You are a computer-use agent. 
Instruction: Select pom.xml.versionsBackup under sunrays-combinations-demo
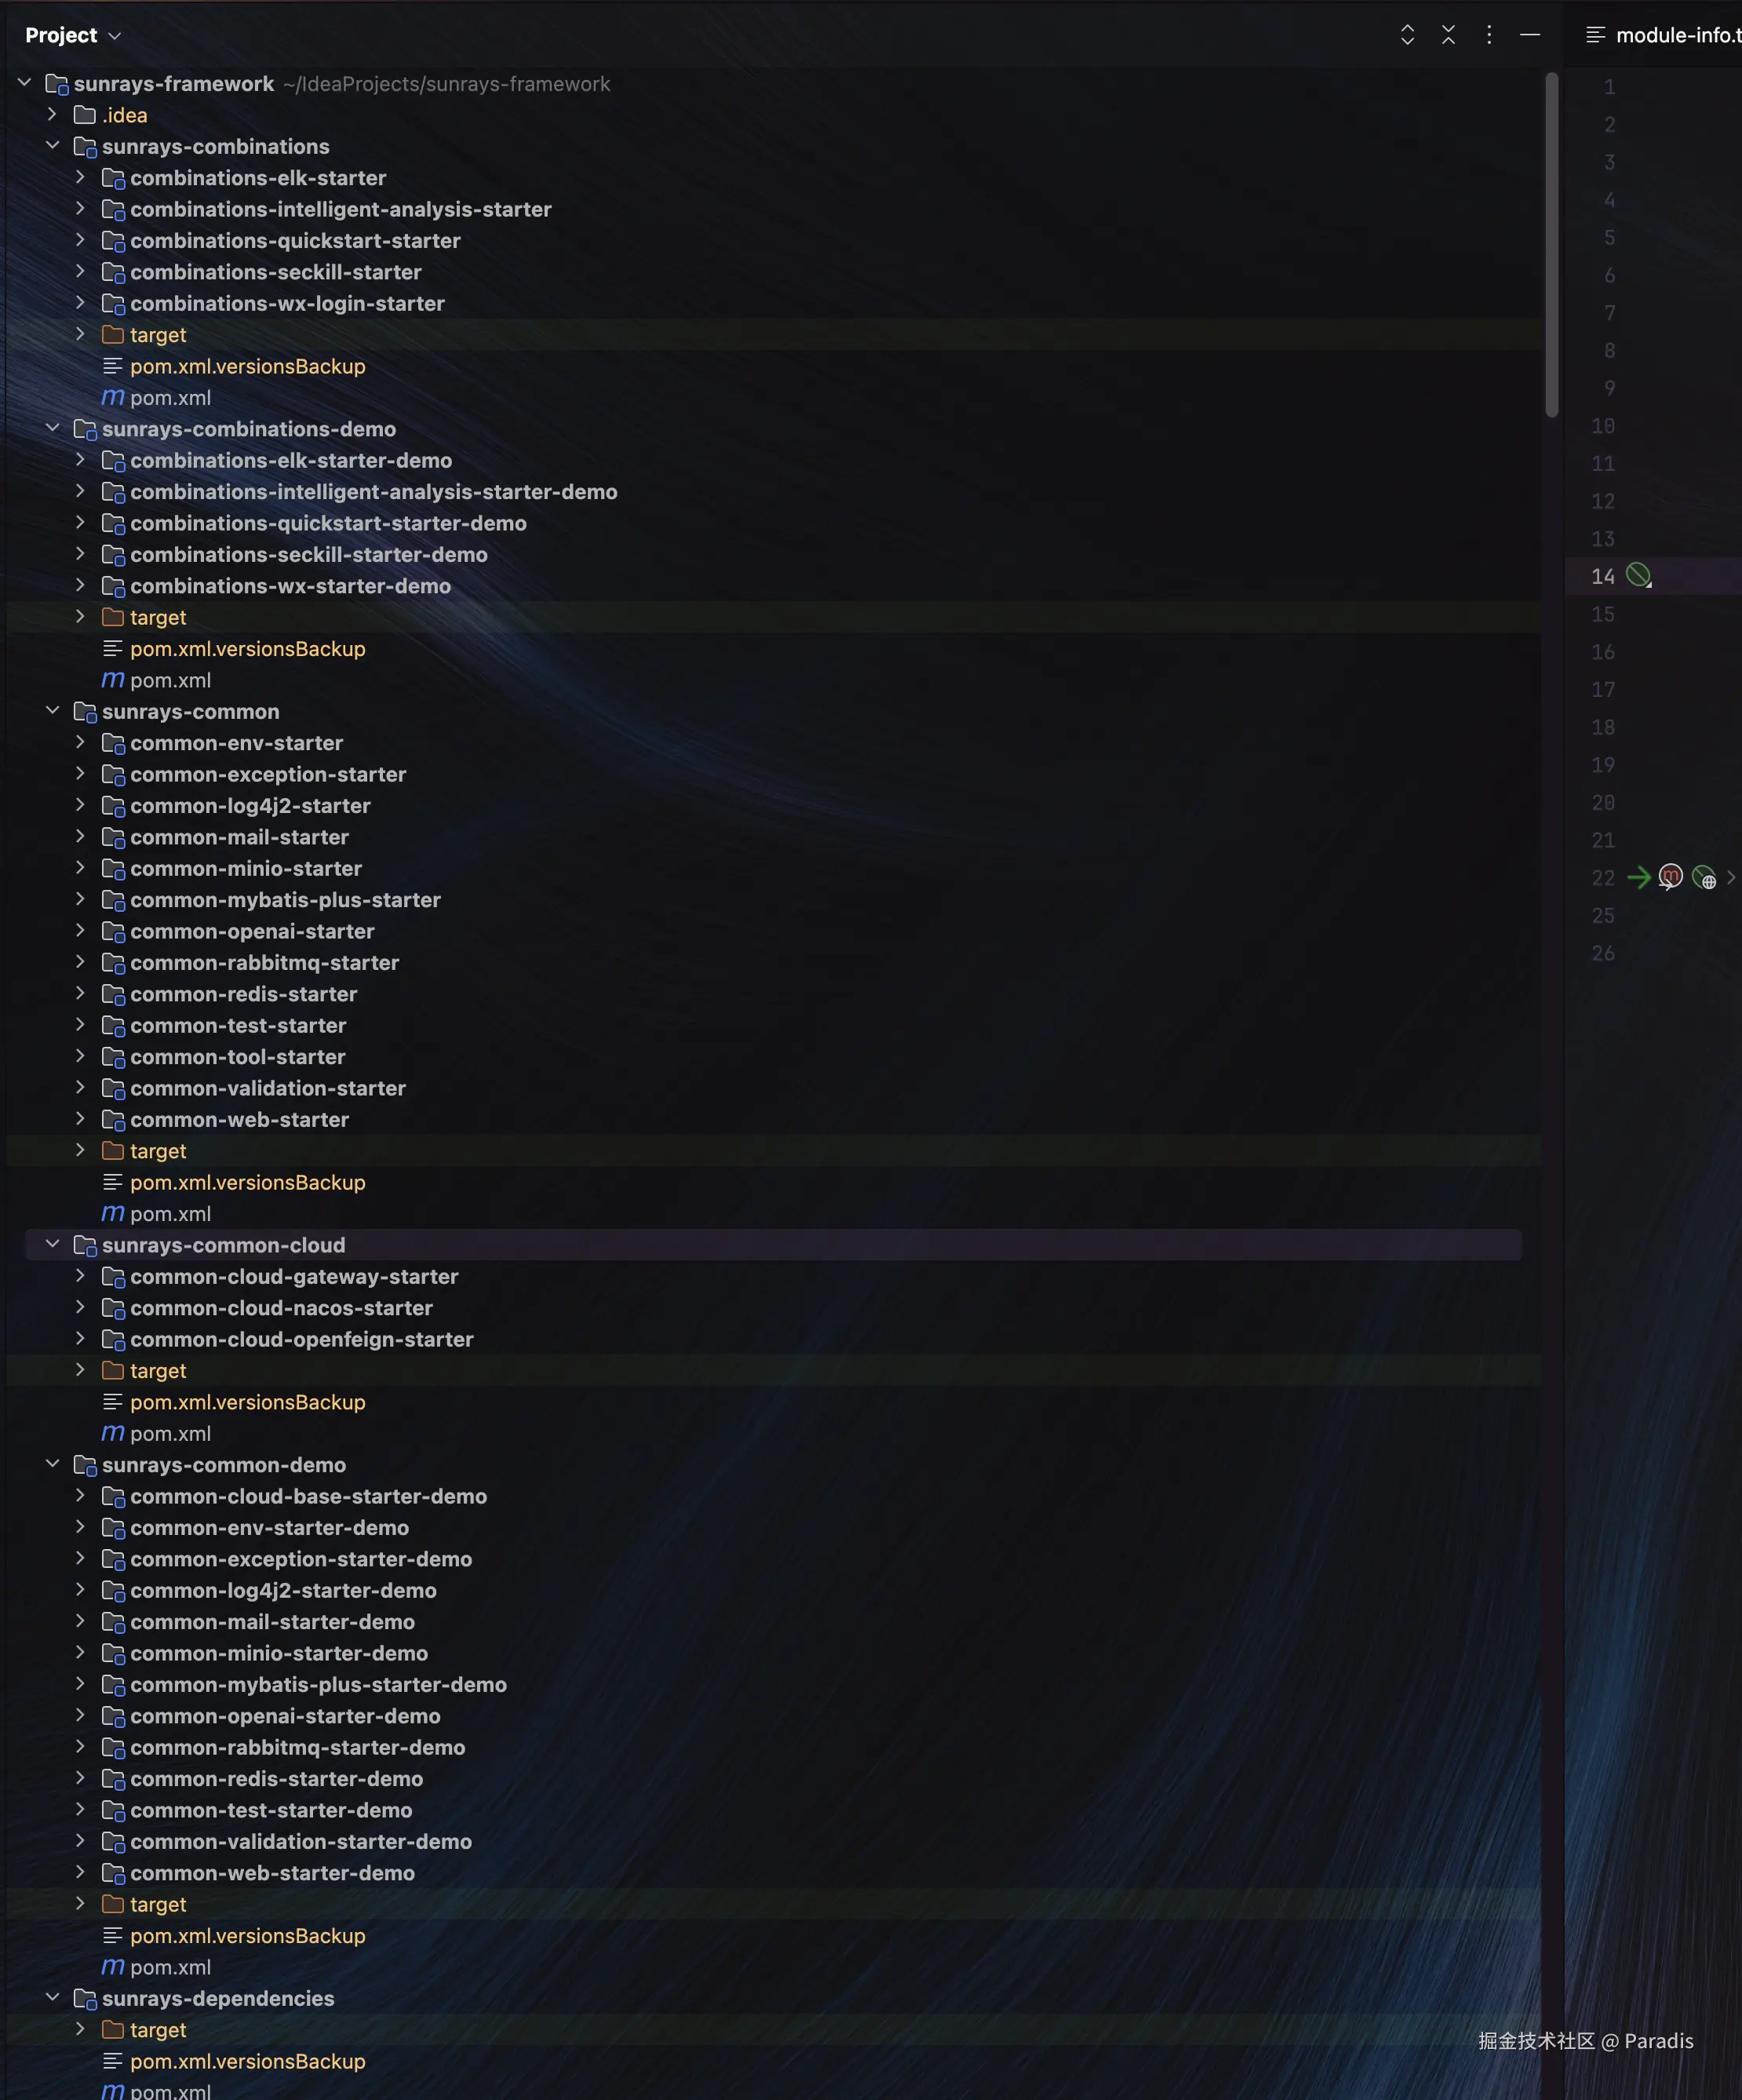click(x=247, y=648)
